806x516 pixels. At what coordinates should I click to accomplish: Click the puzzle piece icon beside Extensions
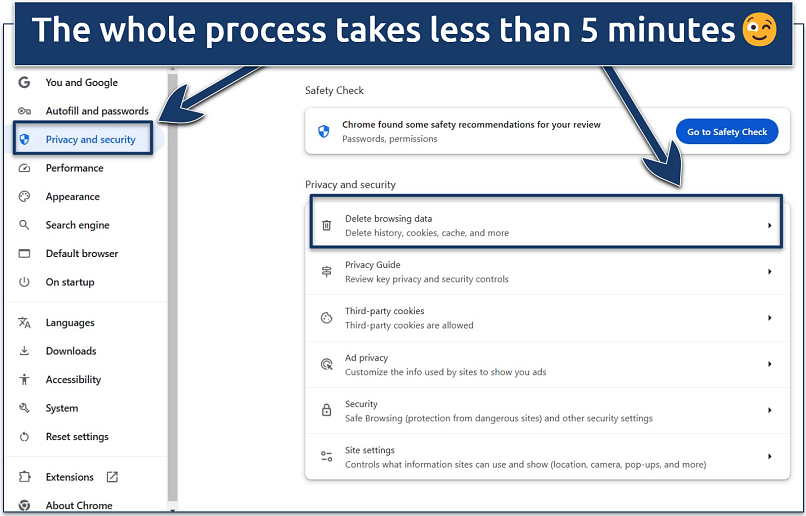click(24, 477)
